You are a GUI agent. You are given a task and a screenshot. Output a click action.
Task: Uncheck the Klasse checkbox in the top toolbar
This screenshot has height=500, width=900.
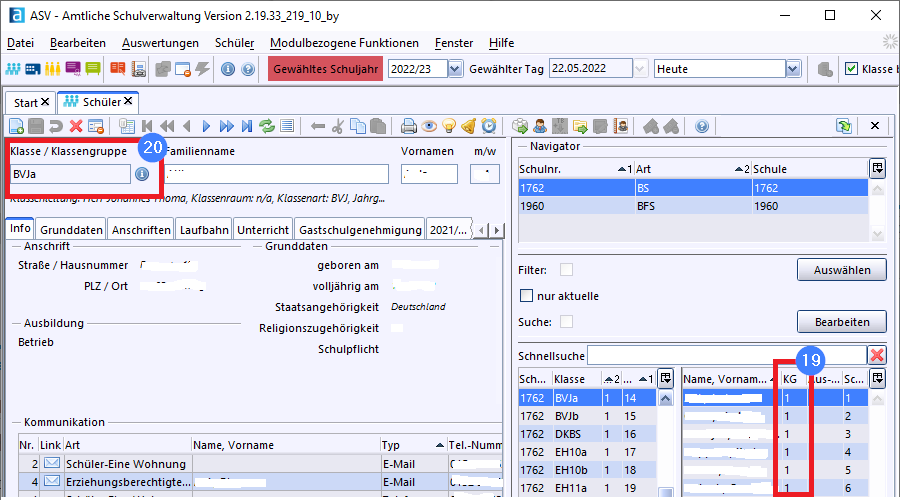point(852,69)
